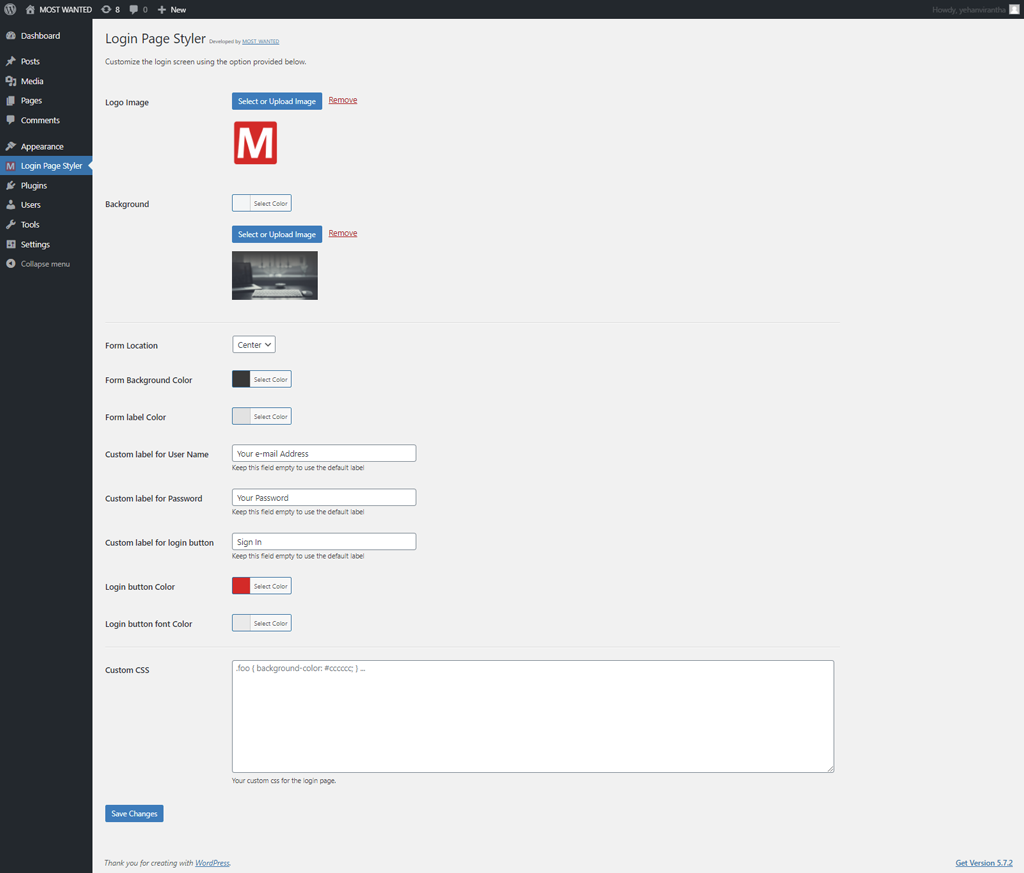Remove the uploaded logo image
Image resolution: width=1024 pixels, height=873 pixels.
(343, 100)
